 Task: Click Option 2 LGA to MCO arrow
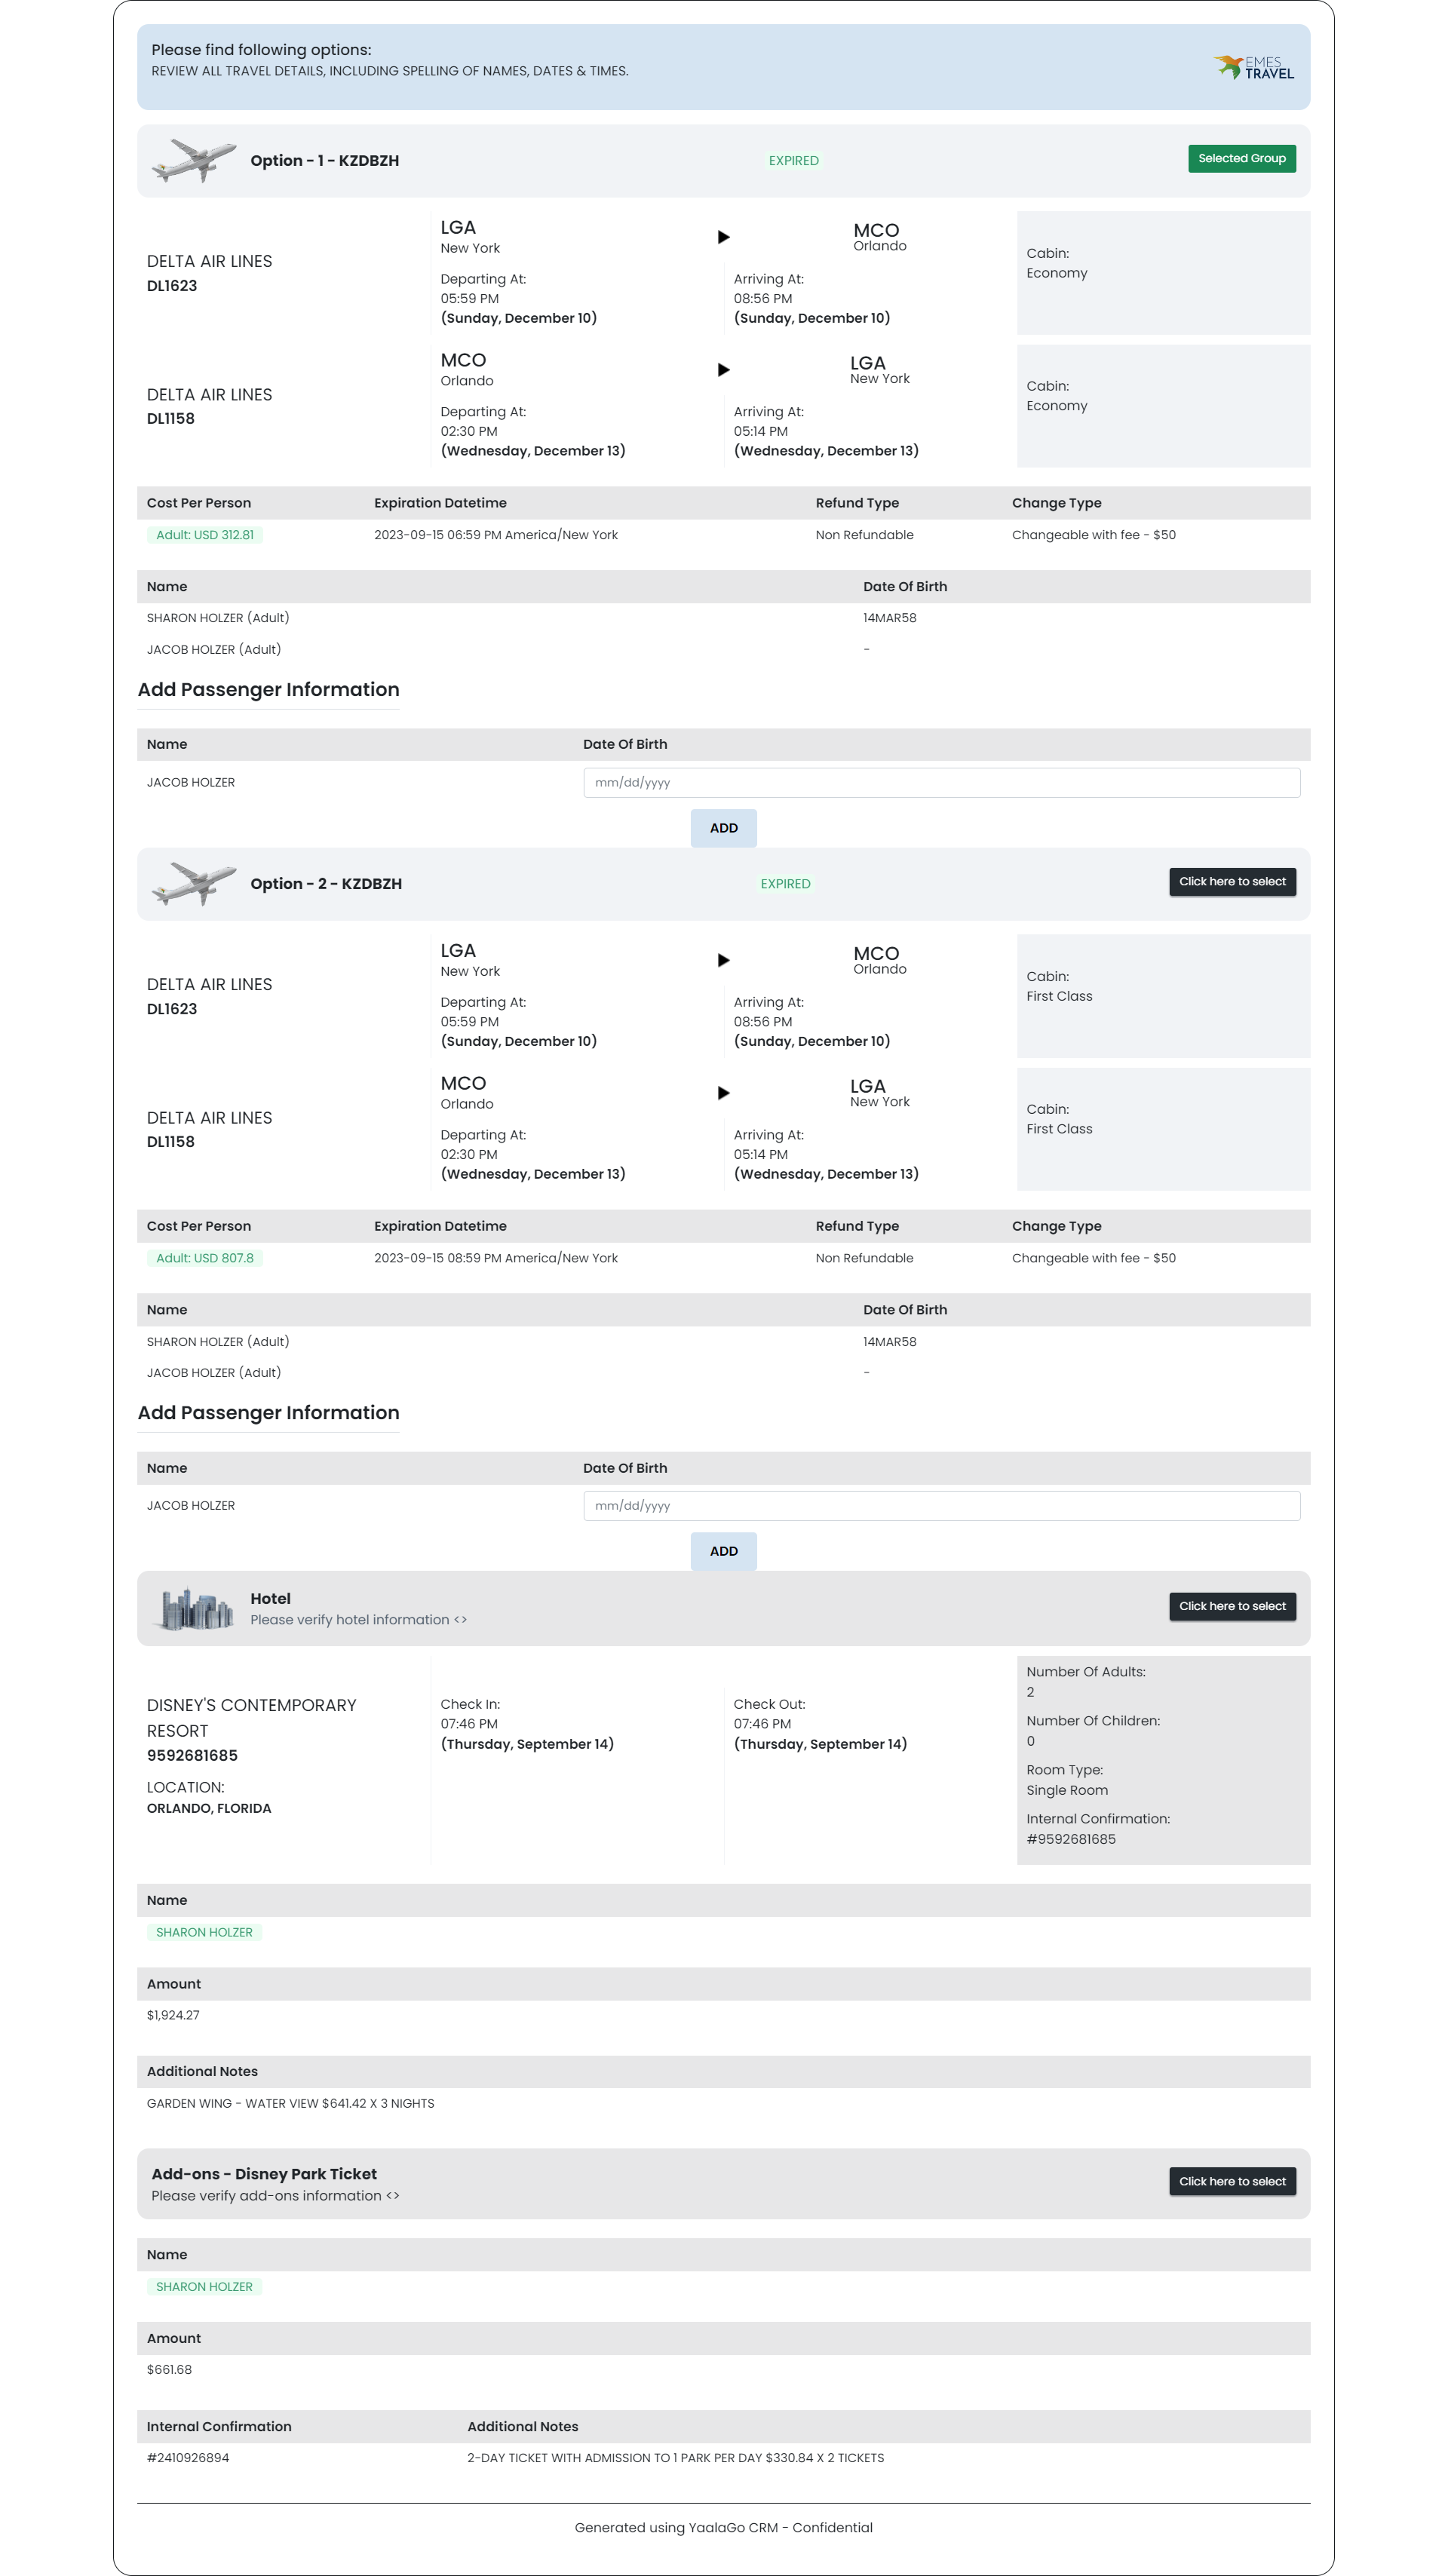click(723, 960)
